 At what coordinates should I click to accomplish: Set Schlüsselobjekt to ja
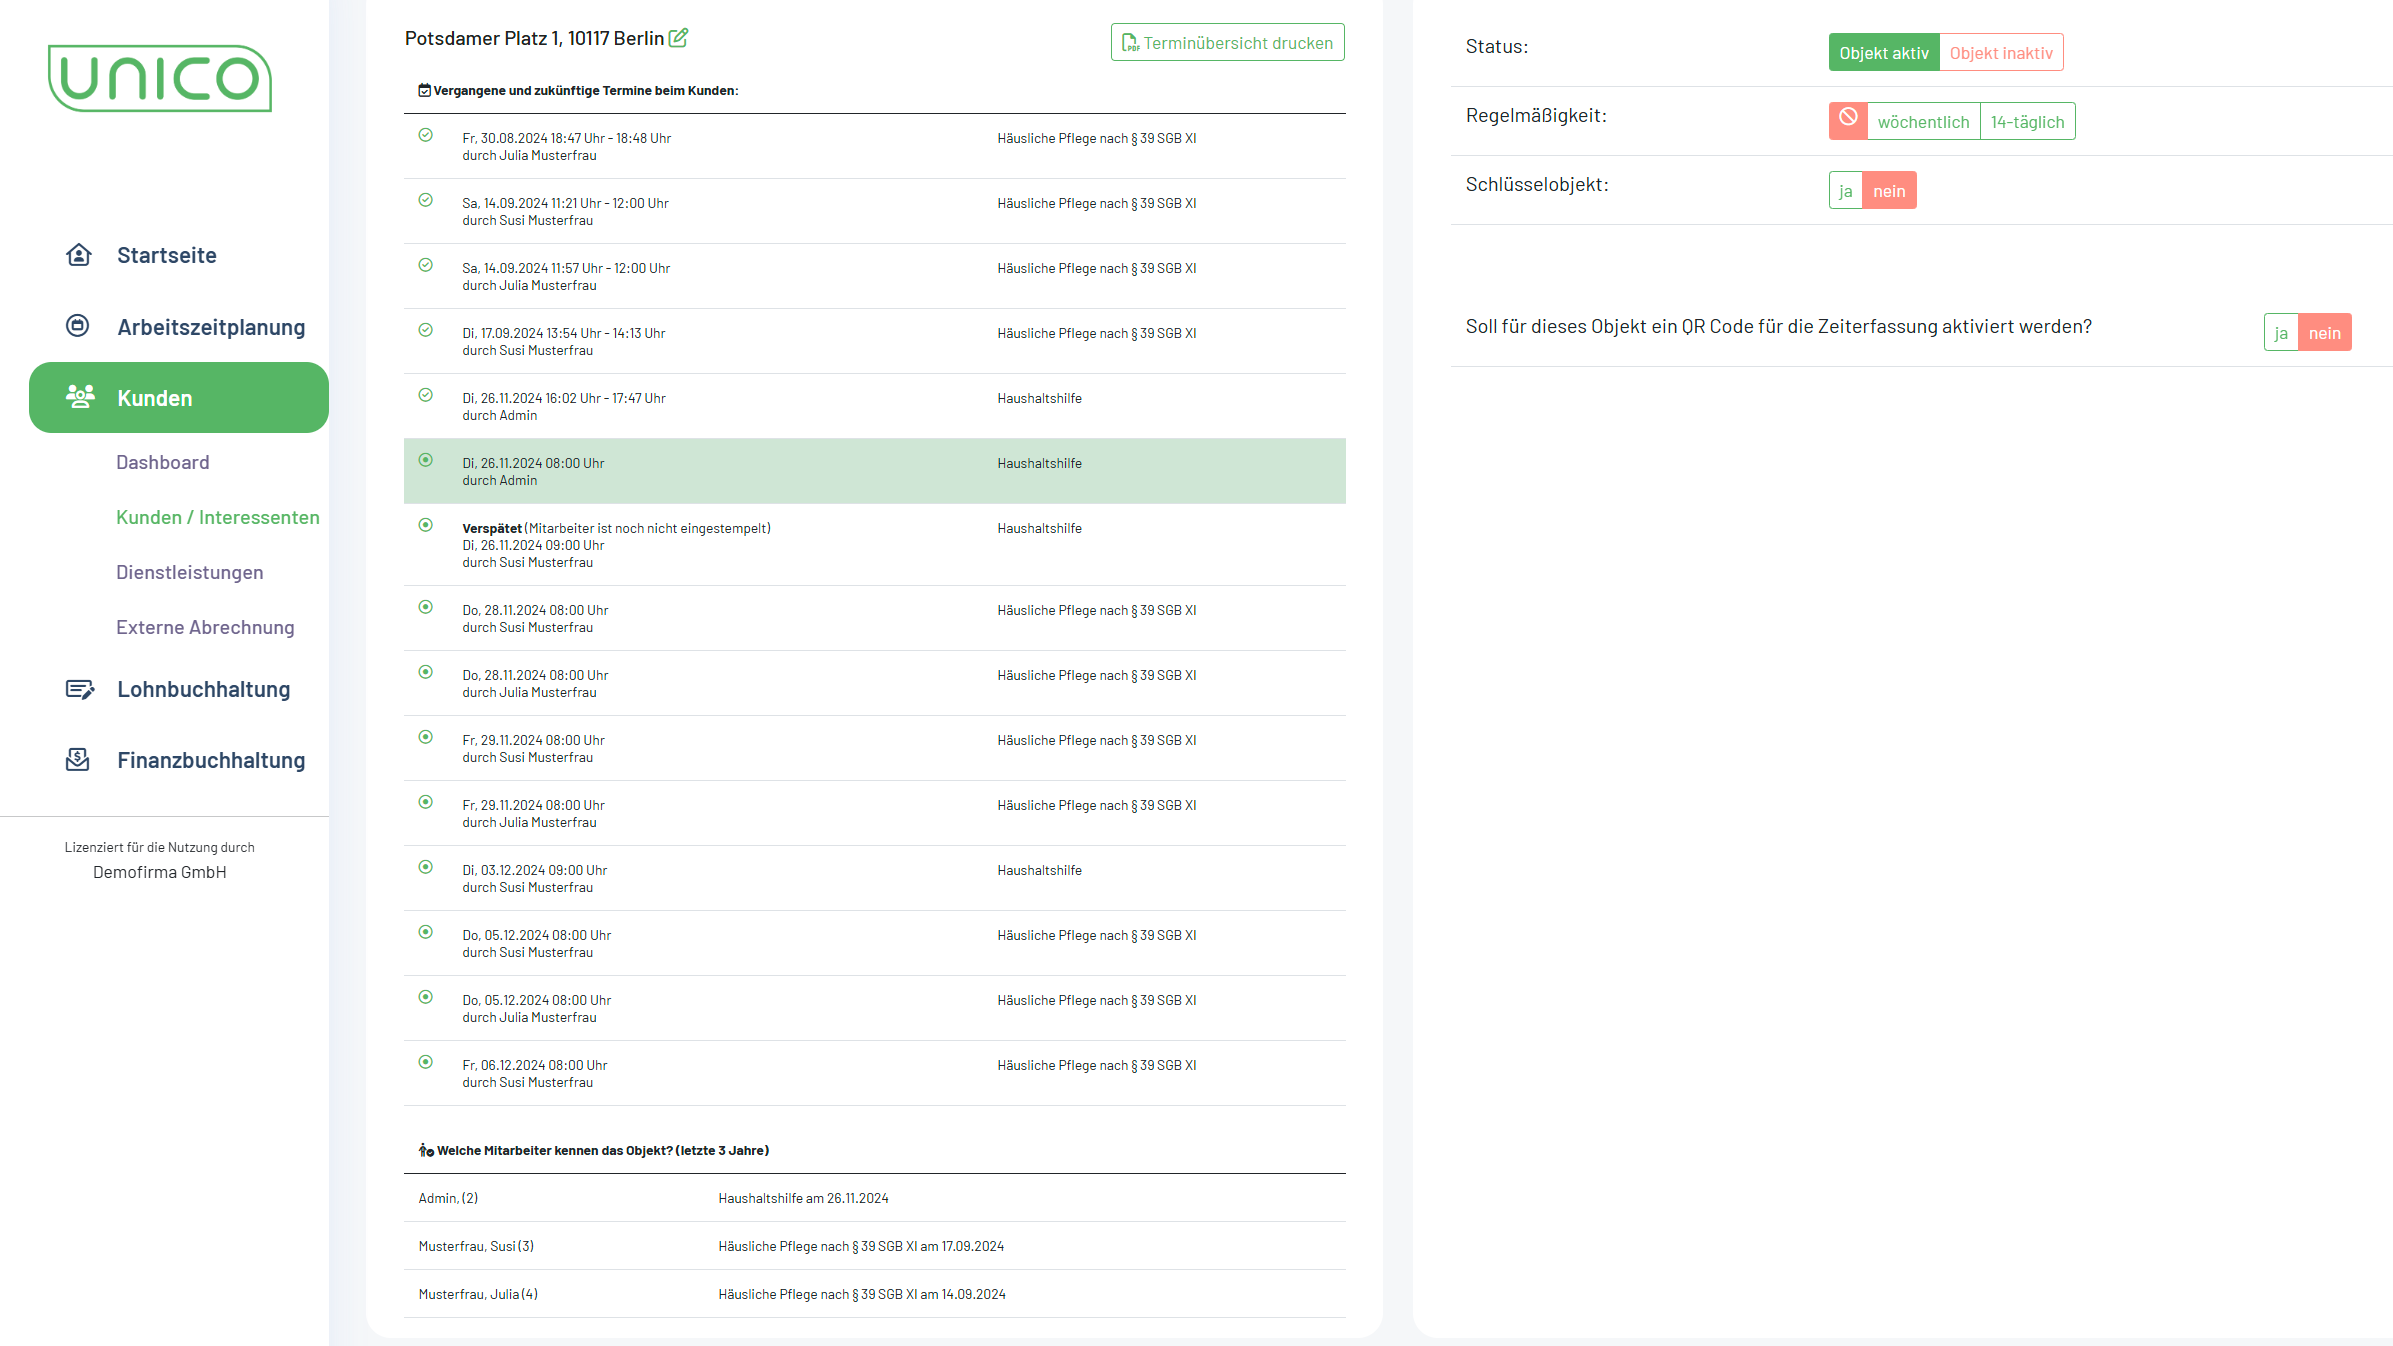tap(1845, 191)
